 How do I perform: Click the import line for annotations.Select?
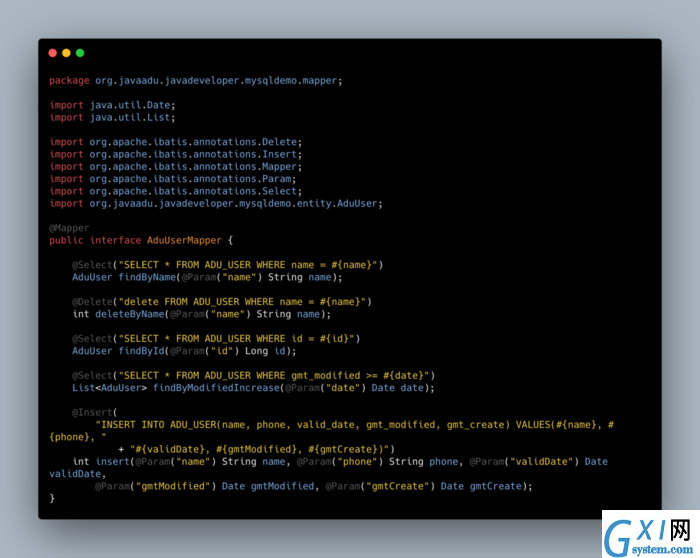[175, 191]
